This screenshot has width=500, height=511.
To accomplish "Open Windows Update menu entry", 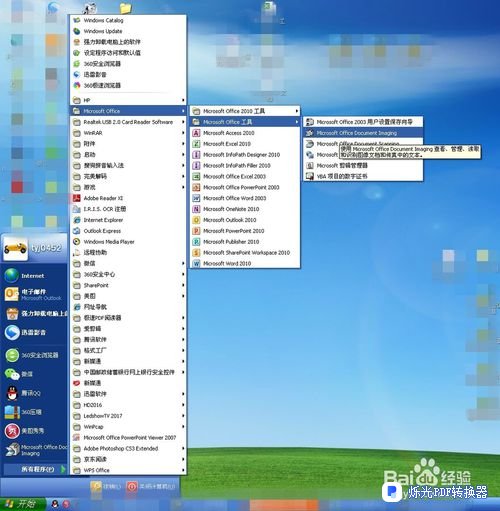I will pos(128,31).
